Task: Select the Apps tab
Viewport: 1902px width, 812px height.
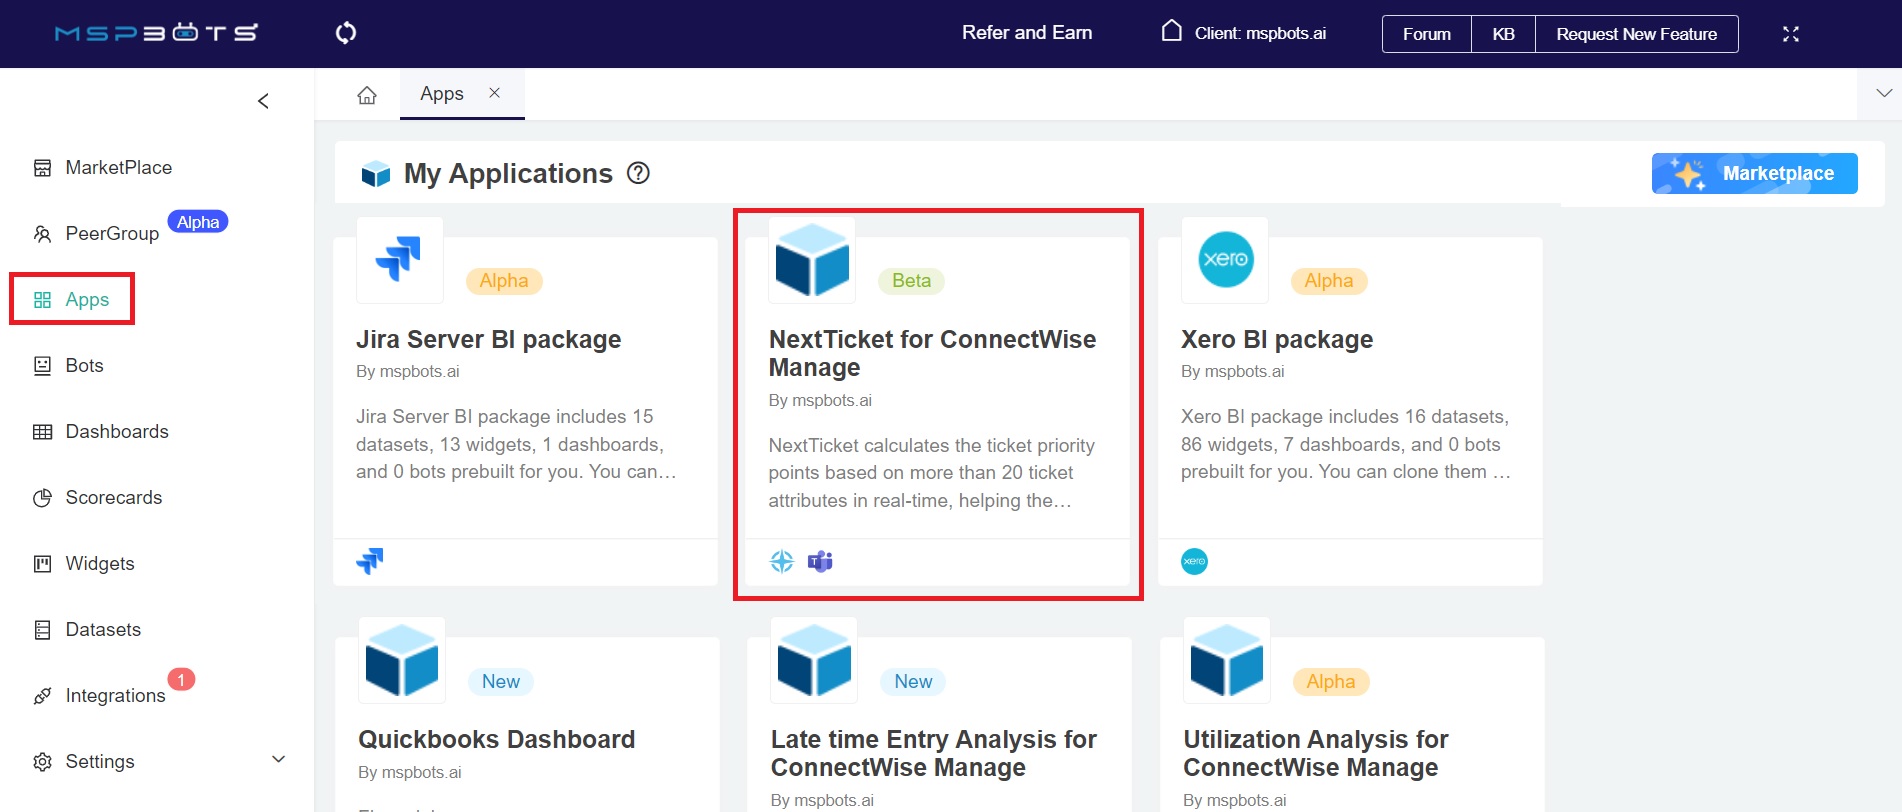Action: 441,94
